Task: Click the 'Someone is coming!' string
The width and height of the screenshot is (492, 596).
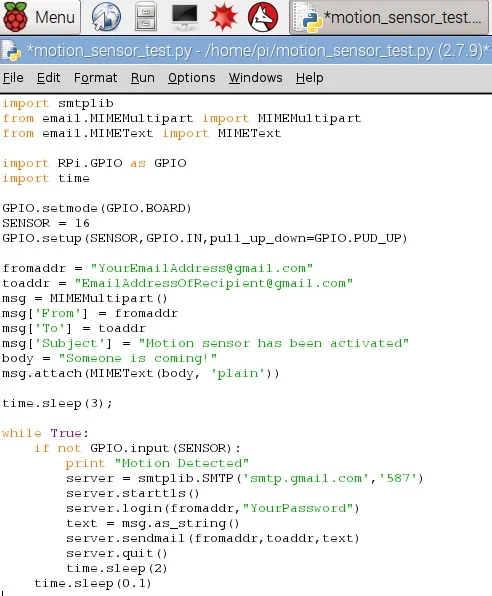Action: pos(138,358)
